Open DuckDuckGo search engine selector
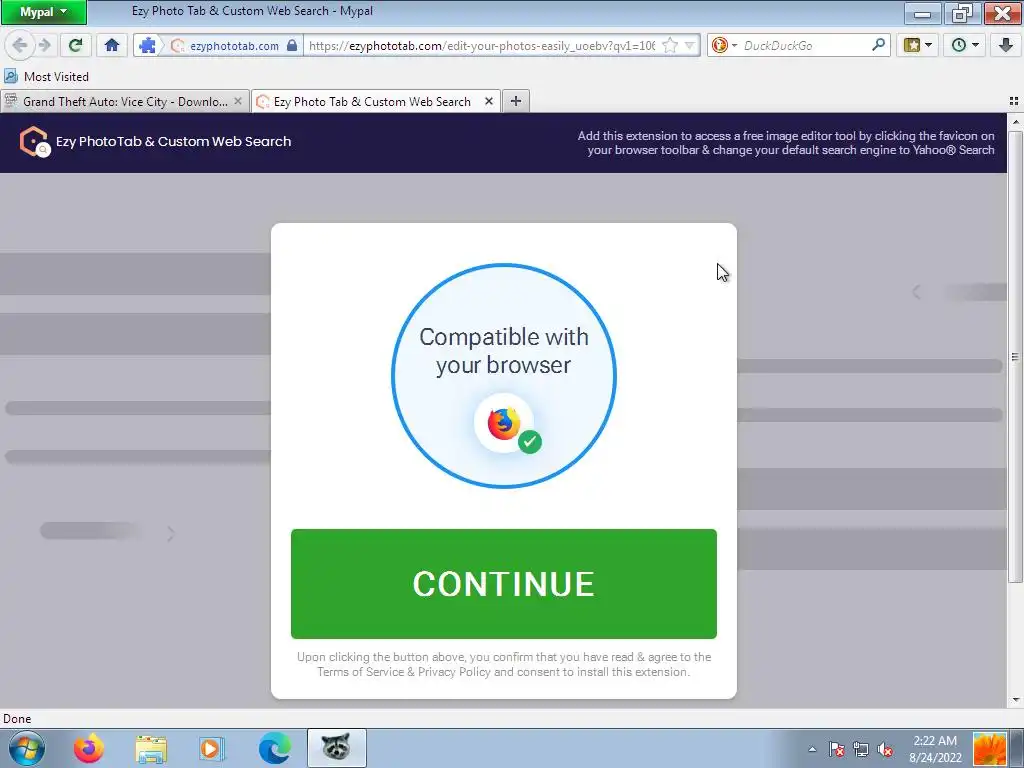The width and height of the screenshot is (1024, 768). coord(724,45)
